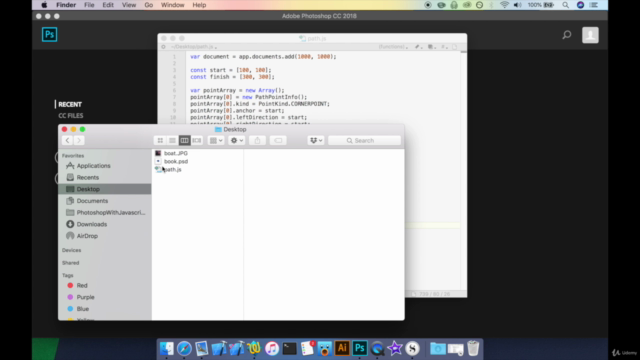The height and width of the screenshot is (360, 640).
Task: Select the book.psd file
Action: pyautogui.click(x=176, y=161)
